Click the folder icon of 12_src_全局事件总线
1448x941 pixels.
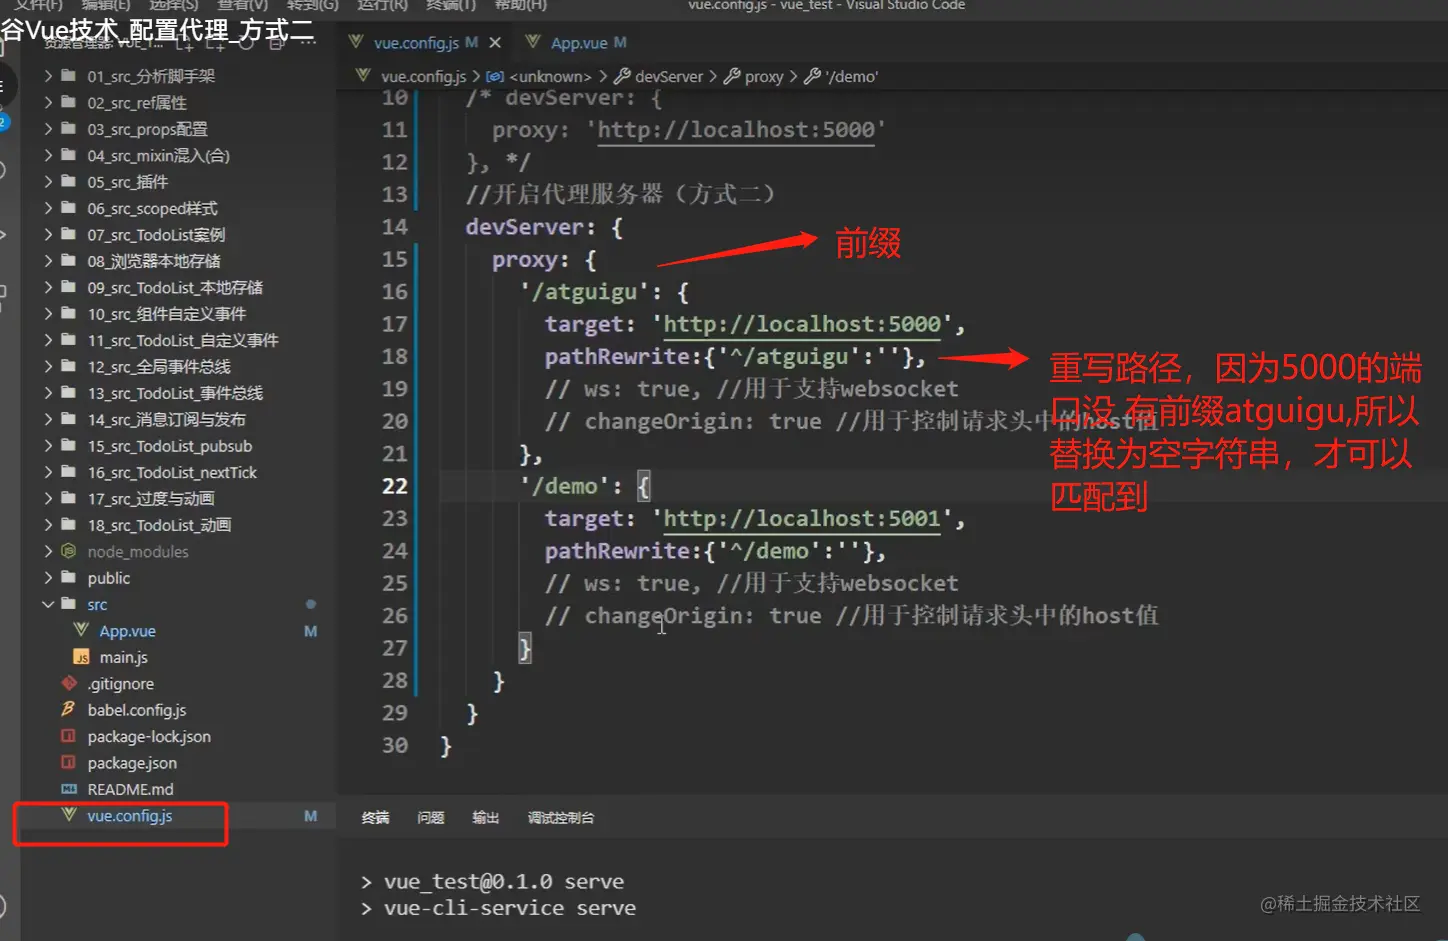(69, 367)
